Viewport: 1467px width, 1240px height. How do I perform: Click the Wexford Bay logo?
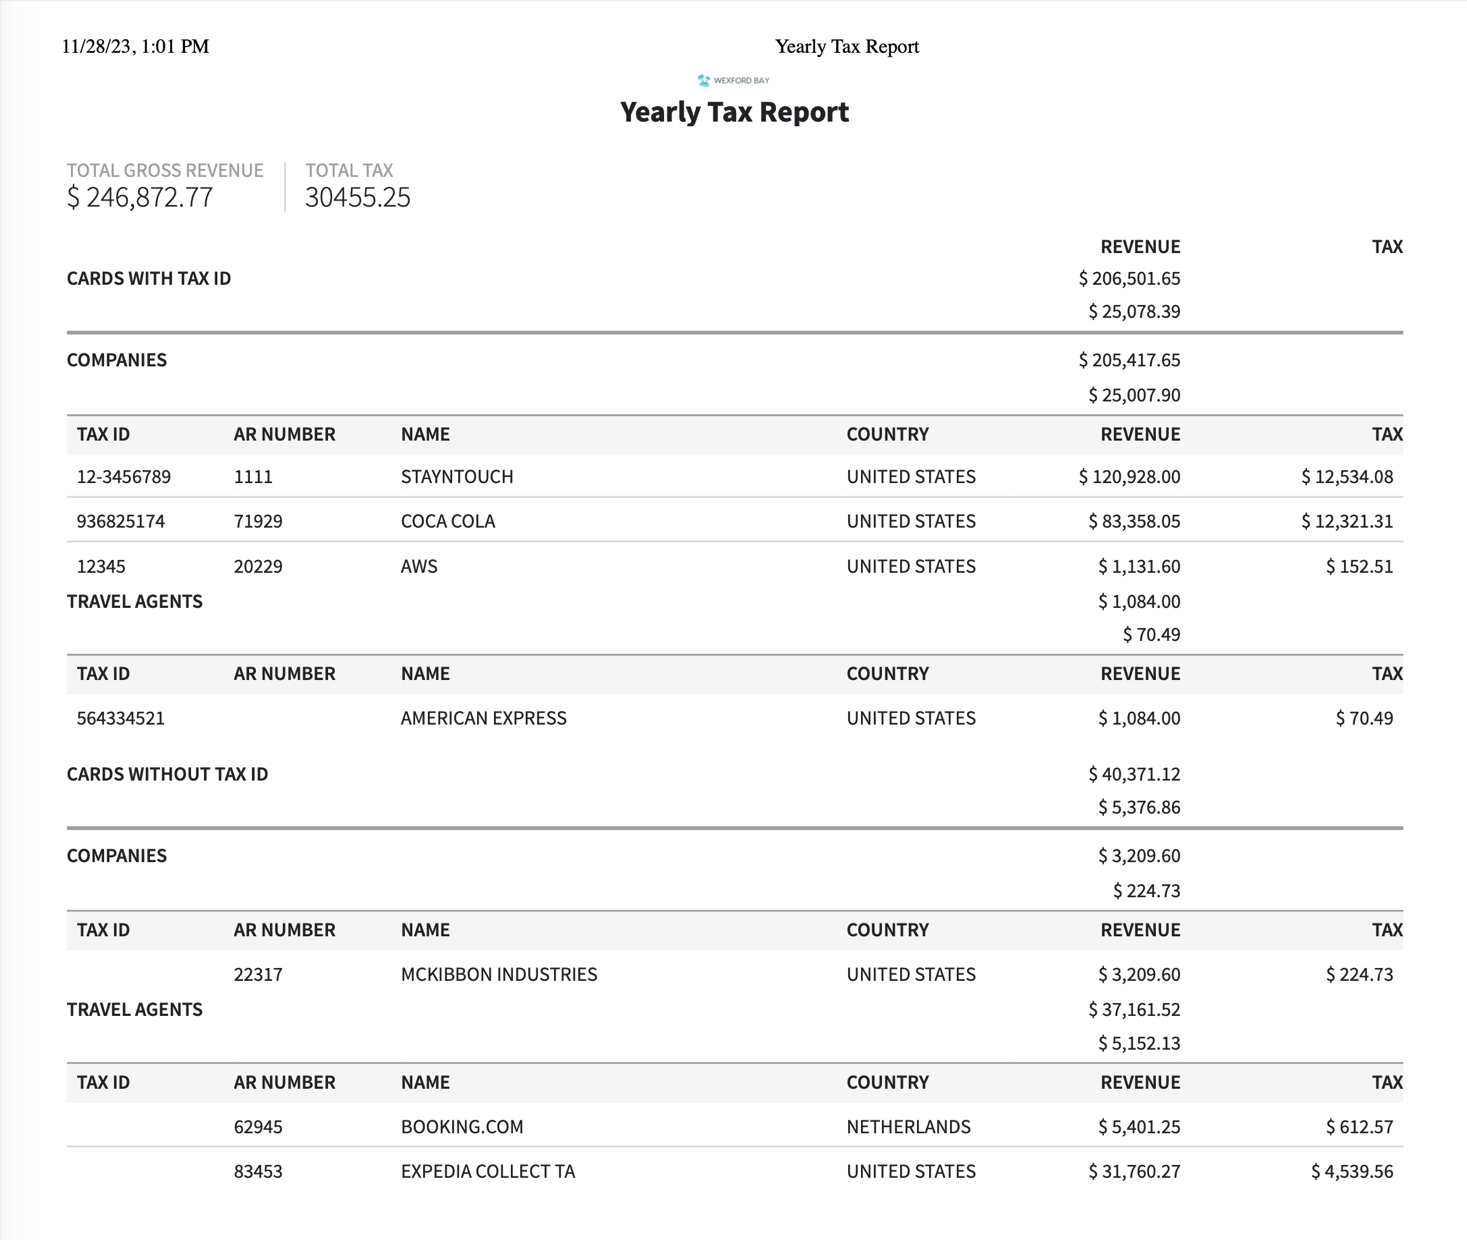click(x=733, y=80)
